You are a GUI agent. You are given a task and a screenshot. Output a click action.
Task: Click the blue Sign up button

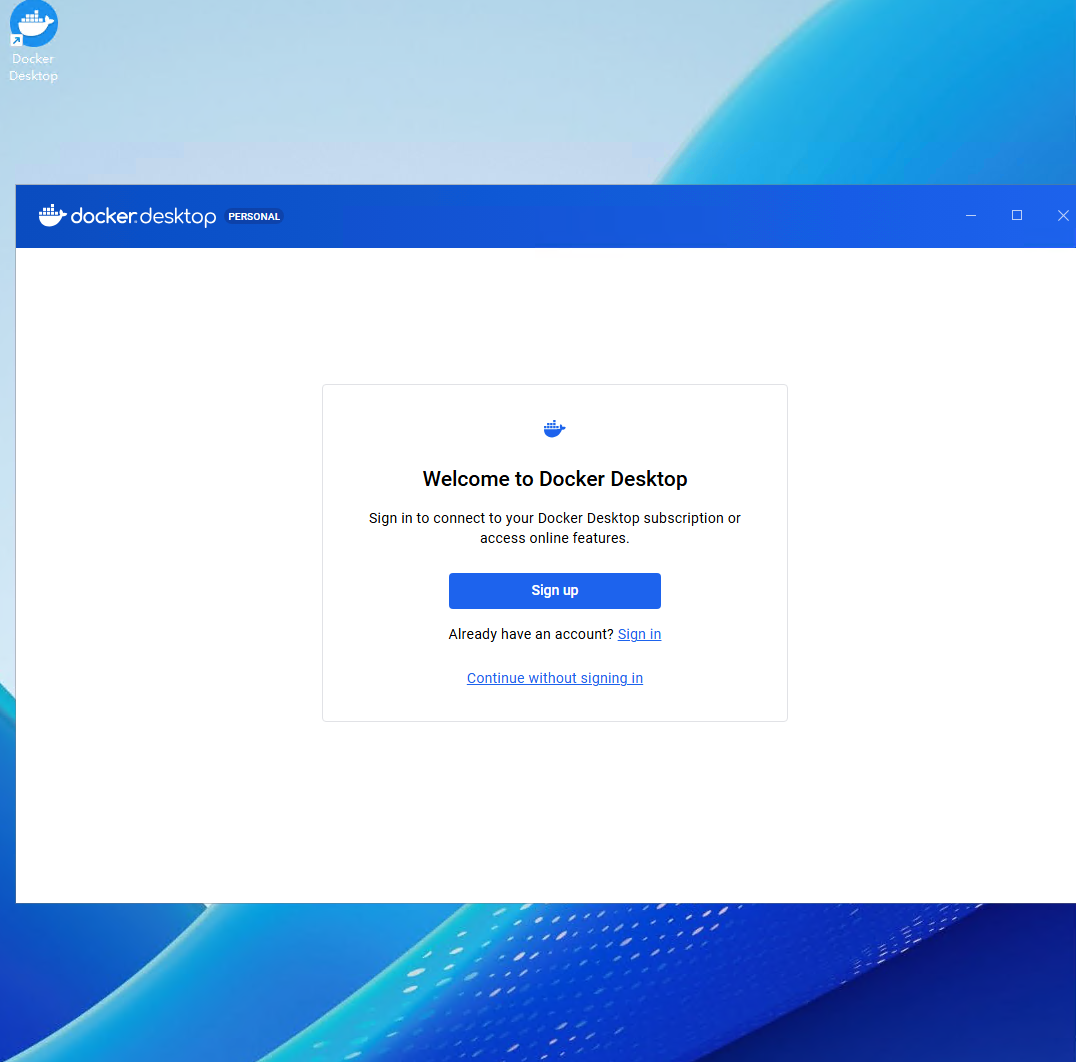[x=554, y=591]
